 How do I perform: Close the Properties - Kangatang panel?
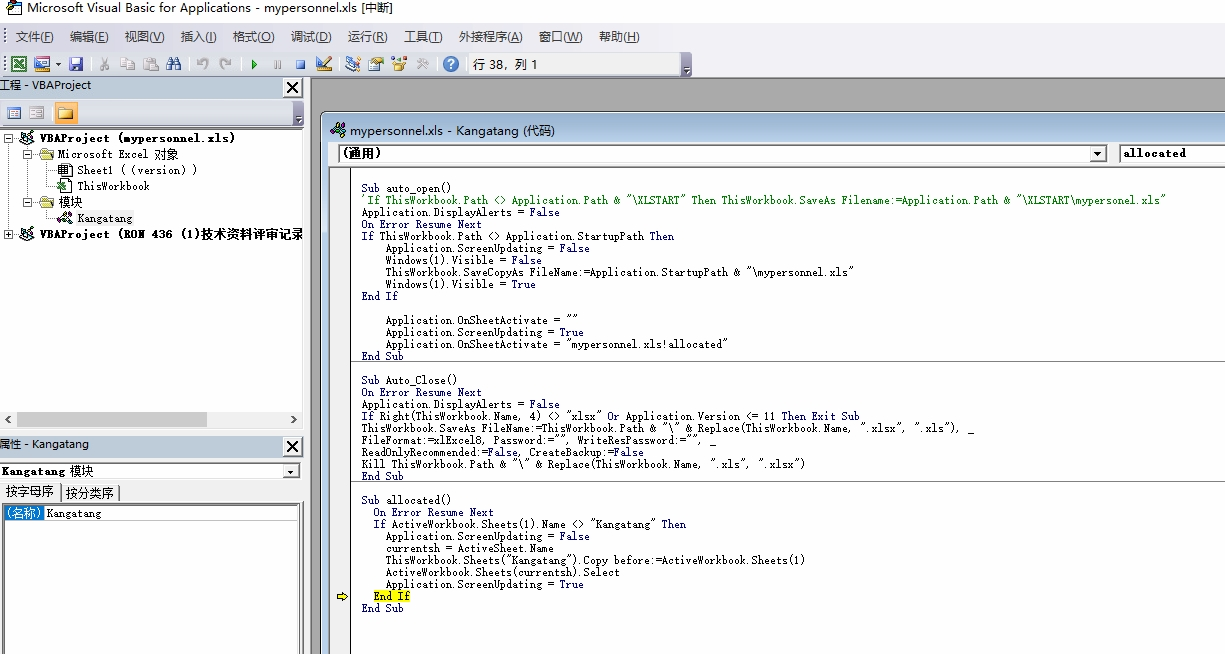[x=292, y=446]
